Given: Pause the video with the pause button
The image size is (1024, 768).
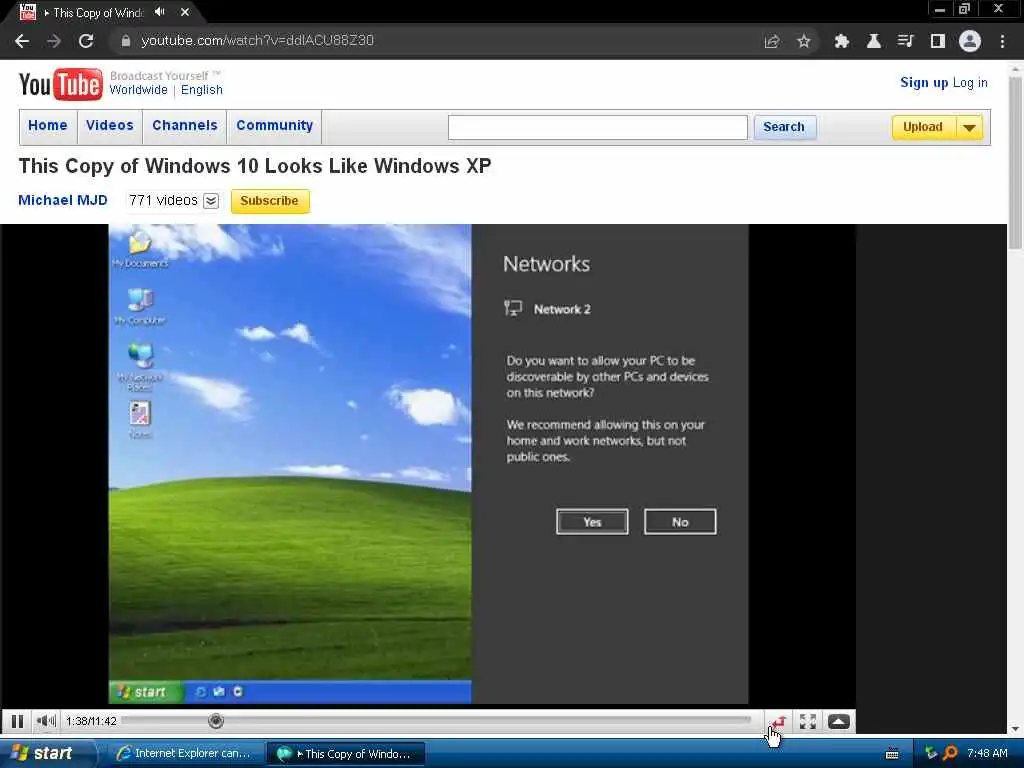Looking at the screenshot, I should 18,721.
